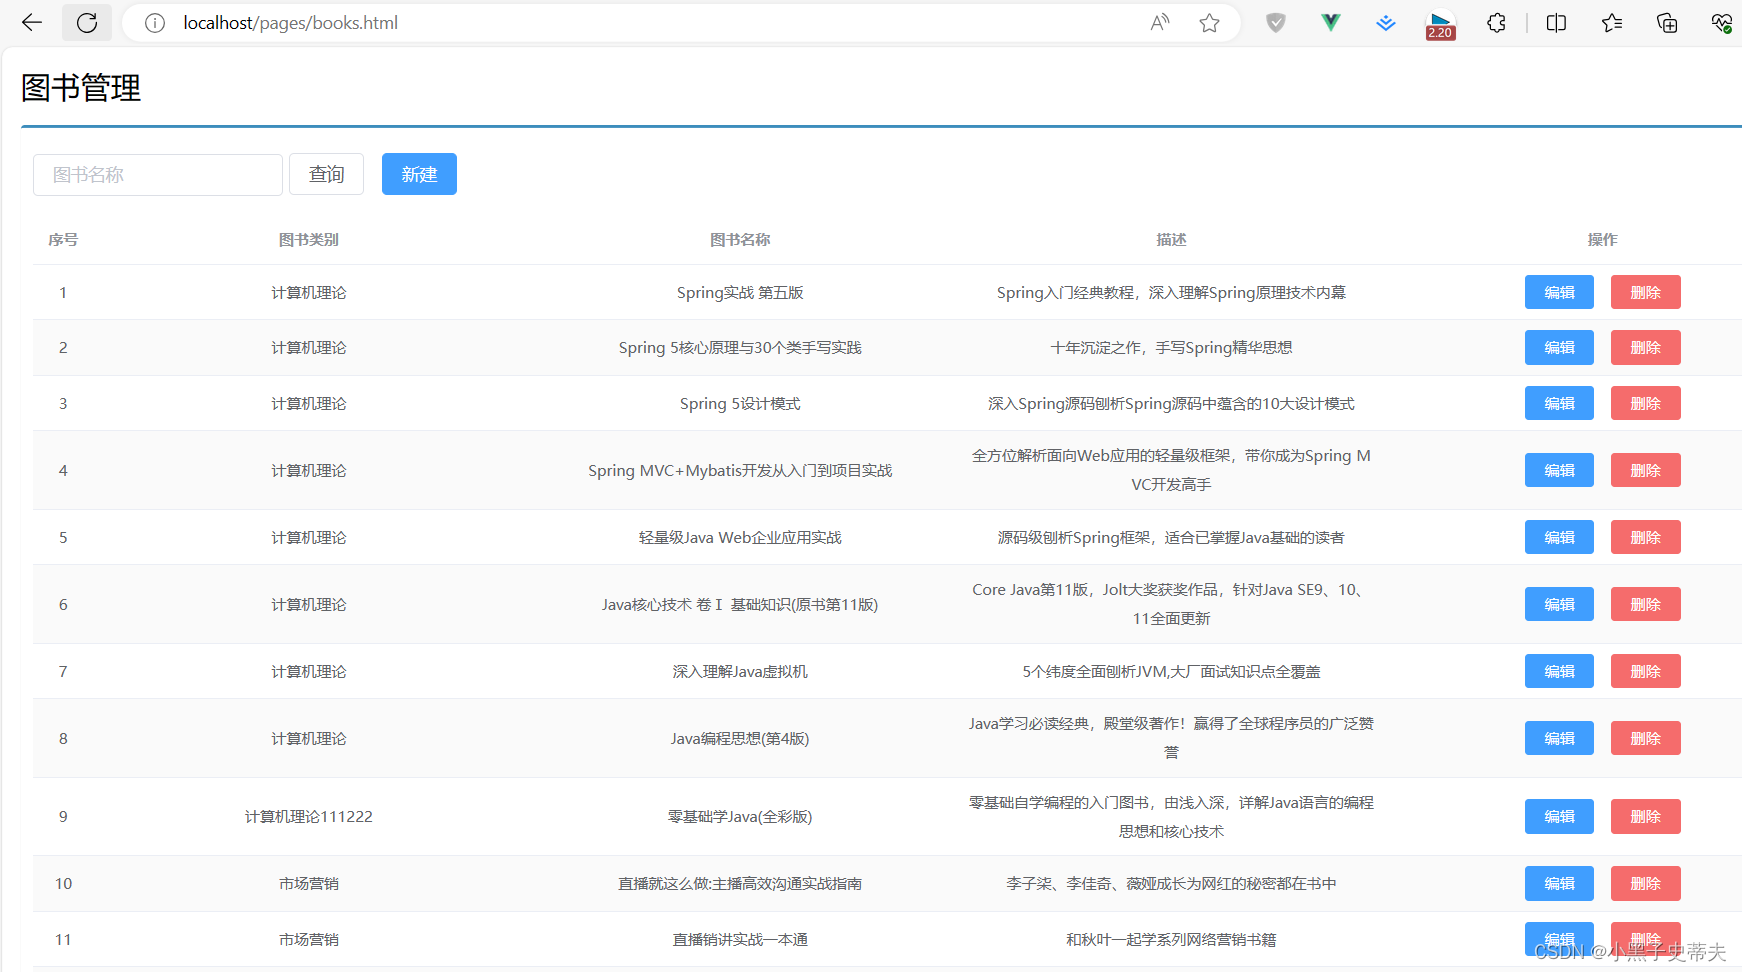
Task: Select the 图书管理 page heading
Action: [81, 88]
